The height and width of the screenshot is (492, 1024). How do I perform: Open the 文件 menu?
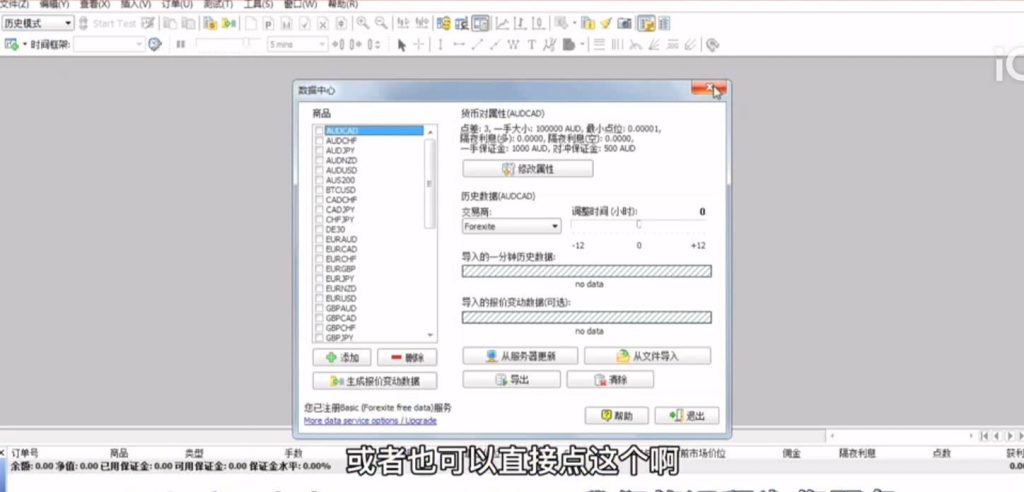(x=14, y=4)
